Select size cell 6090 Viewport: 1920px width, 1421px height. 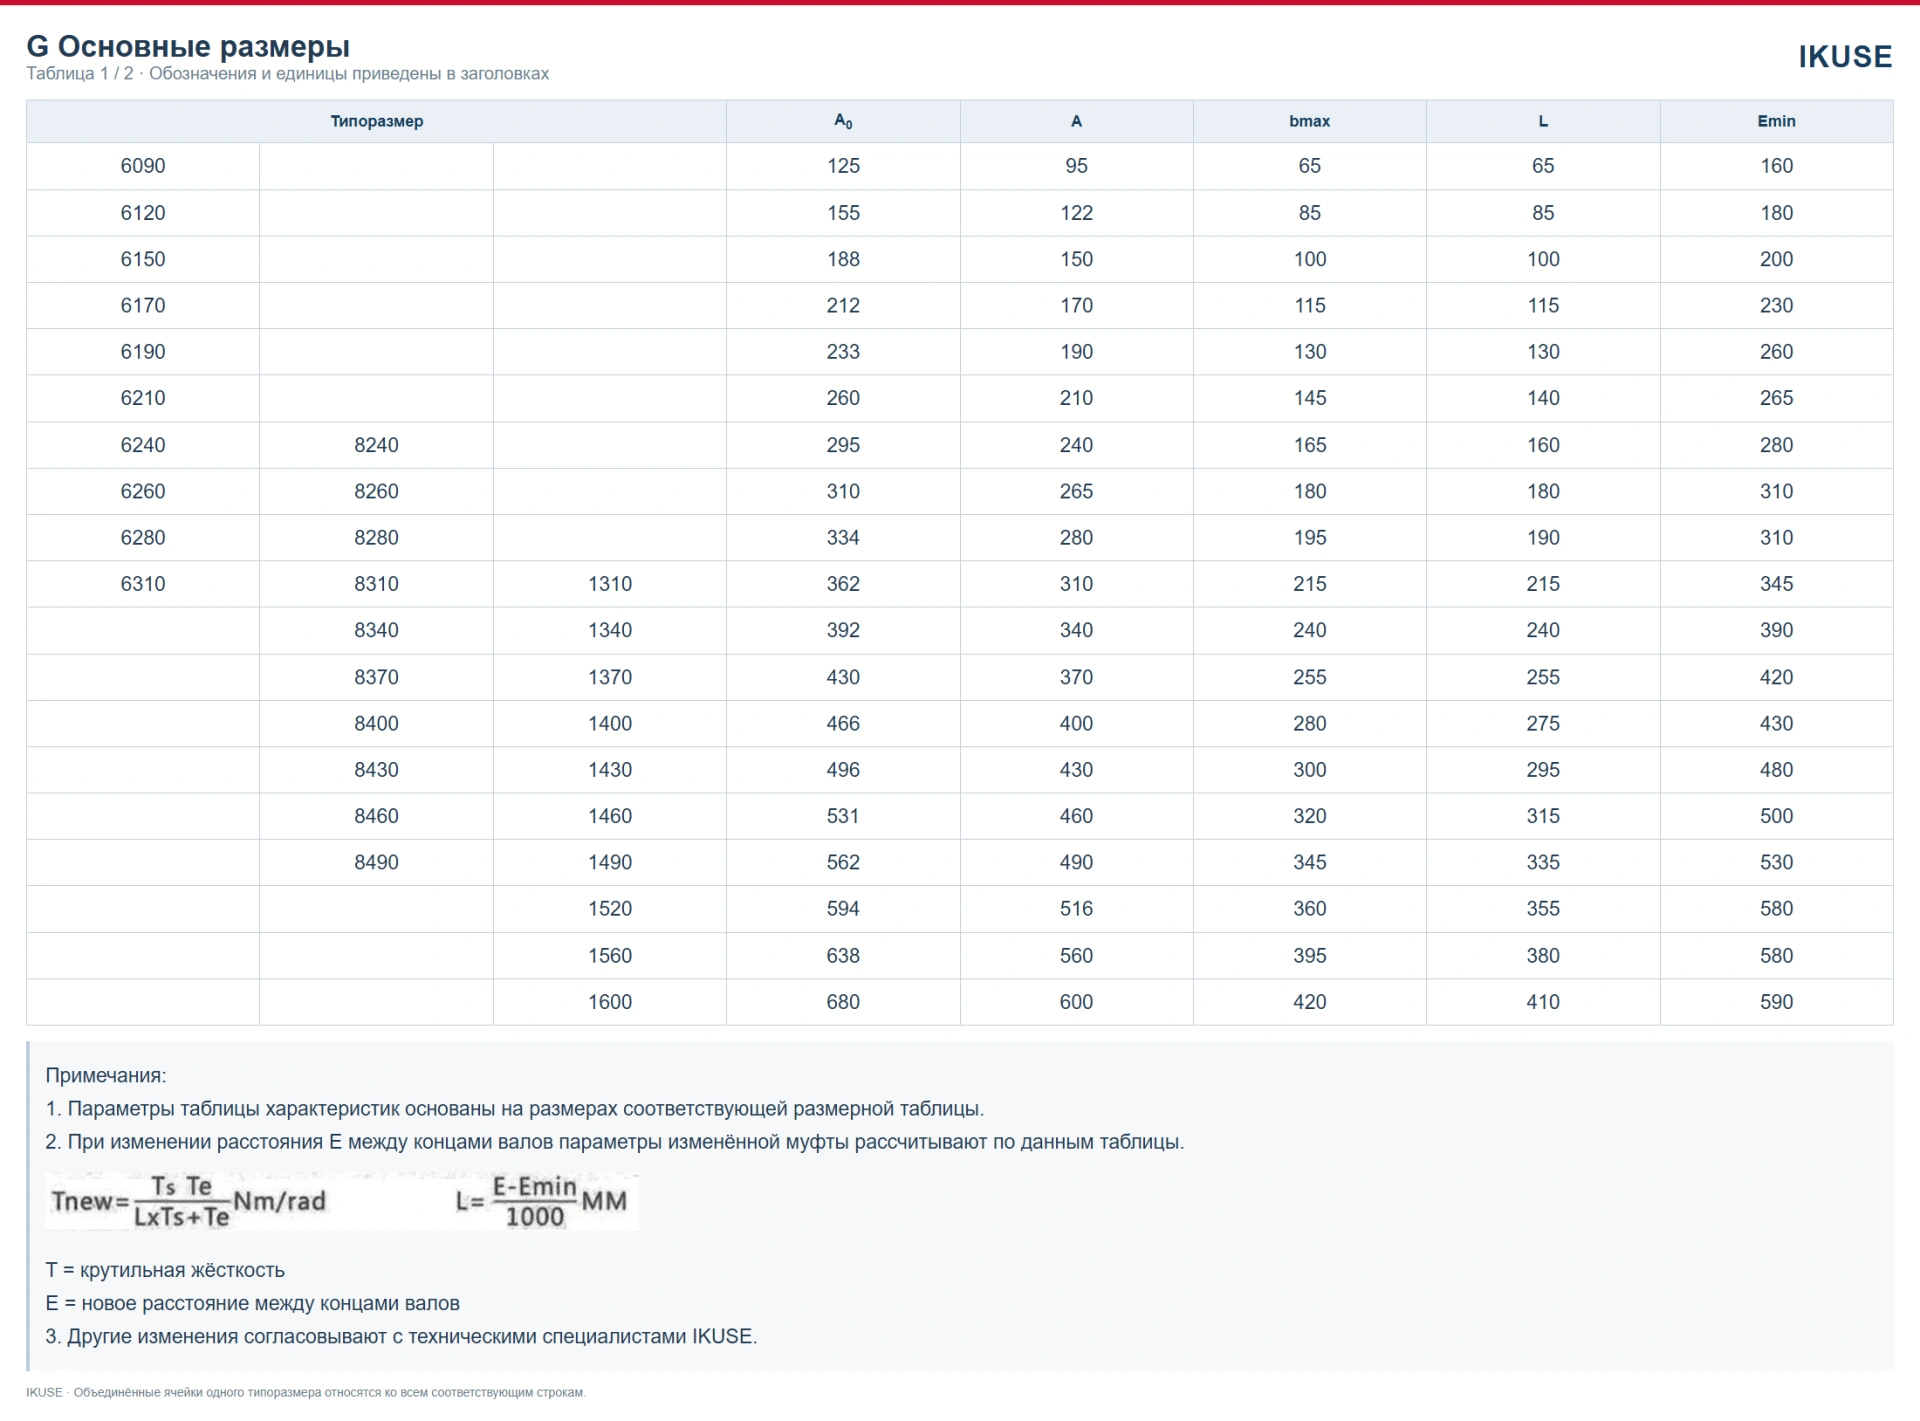click(x=143, y=166)
